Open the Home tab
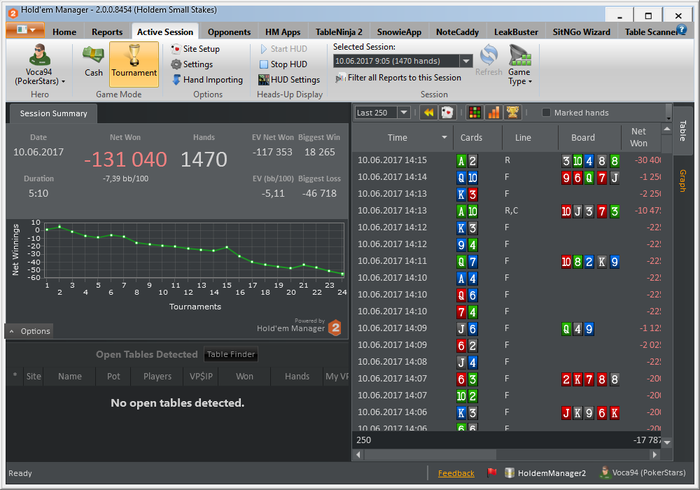 click(64, 32)
